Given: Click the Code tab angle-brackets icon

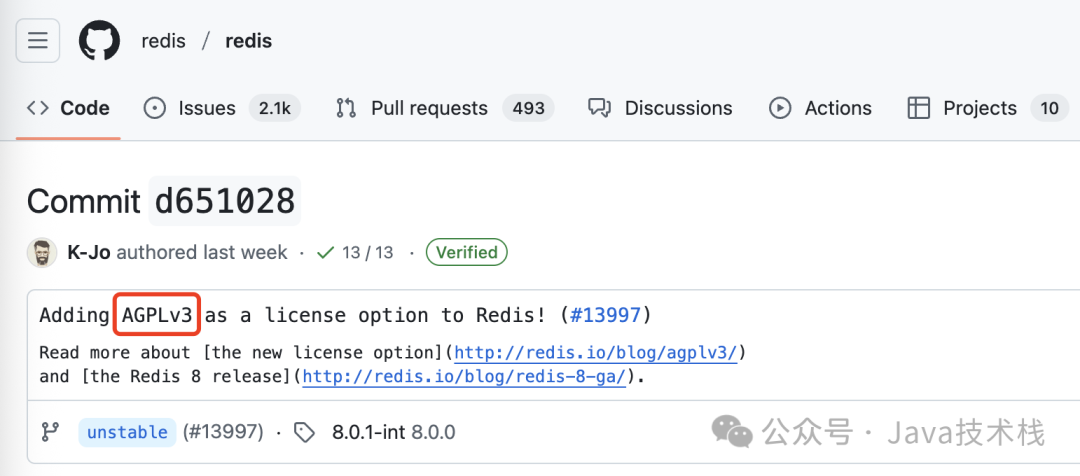Looking at the screenshot, I should [x=38, y=108].
